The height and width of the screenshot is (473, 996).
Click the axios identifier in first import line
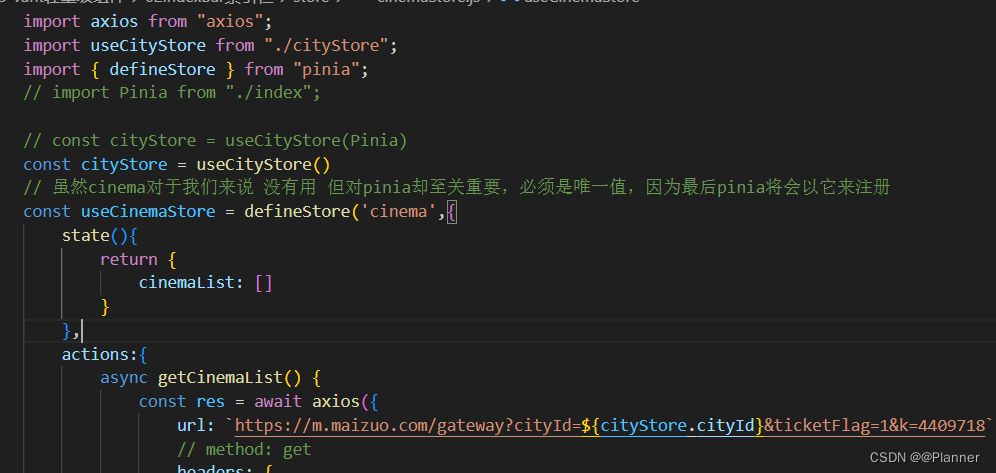[114, 22]
